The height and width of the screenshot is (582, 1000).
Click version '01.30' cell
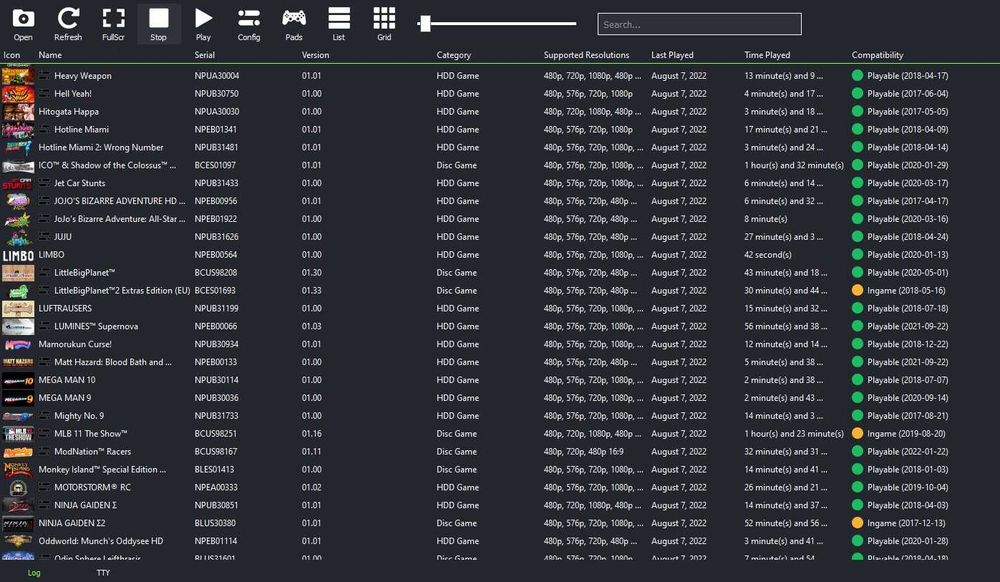coord(312,272)
